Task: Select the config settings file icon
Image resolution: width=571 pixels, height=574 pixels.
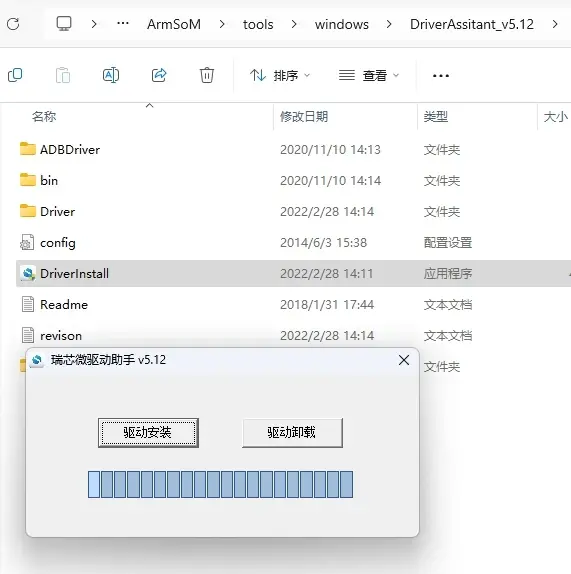Action: (27, 242)
